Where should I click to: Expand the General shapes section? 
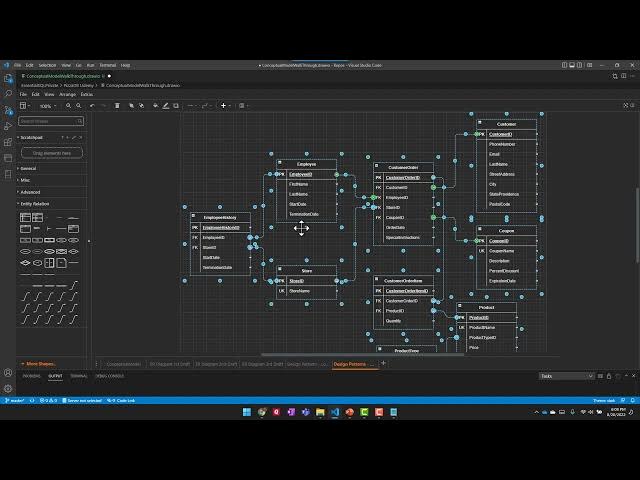point(27,168)
